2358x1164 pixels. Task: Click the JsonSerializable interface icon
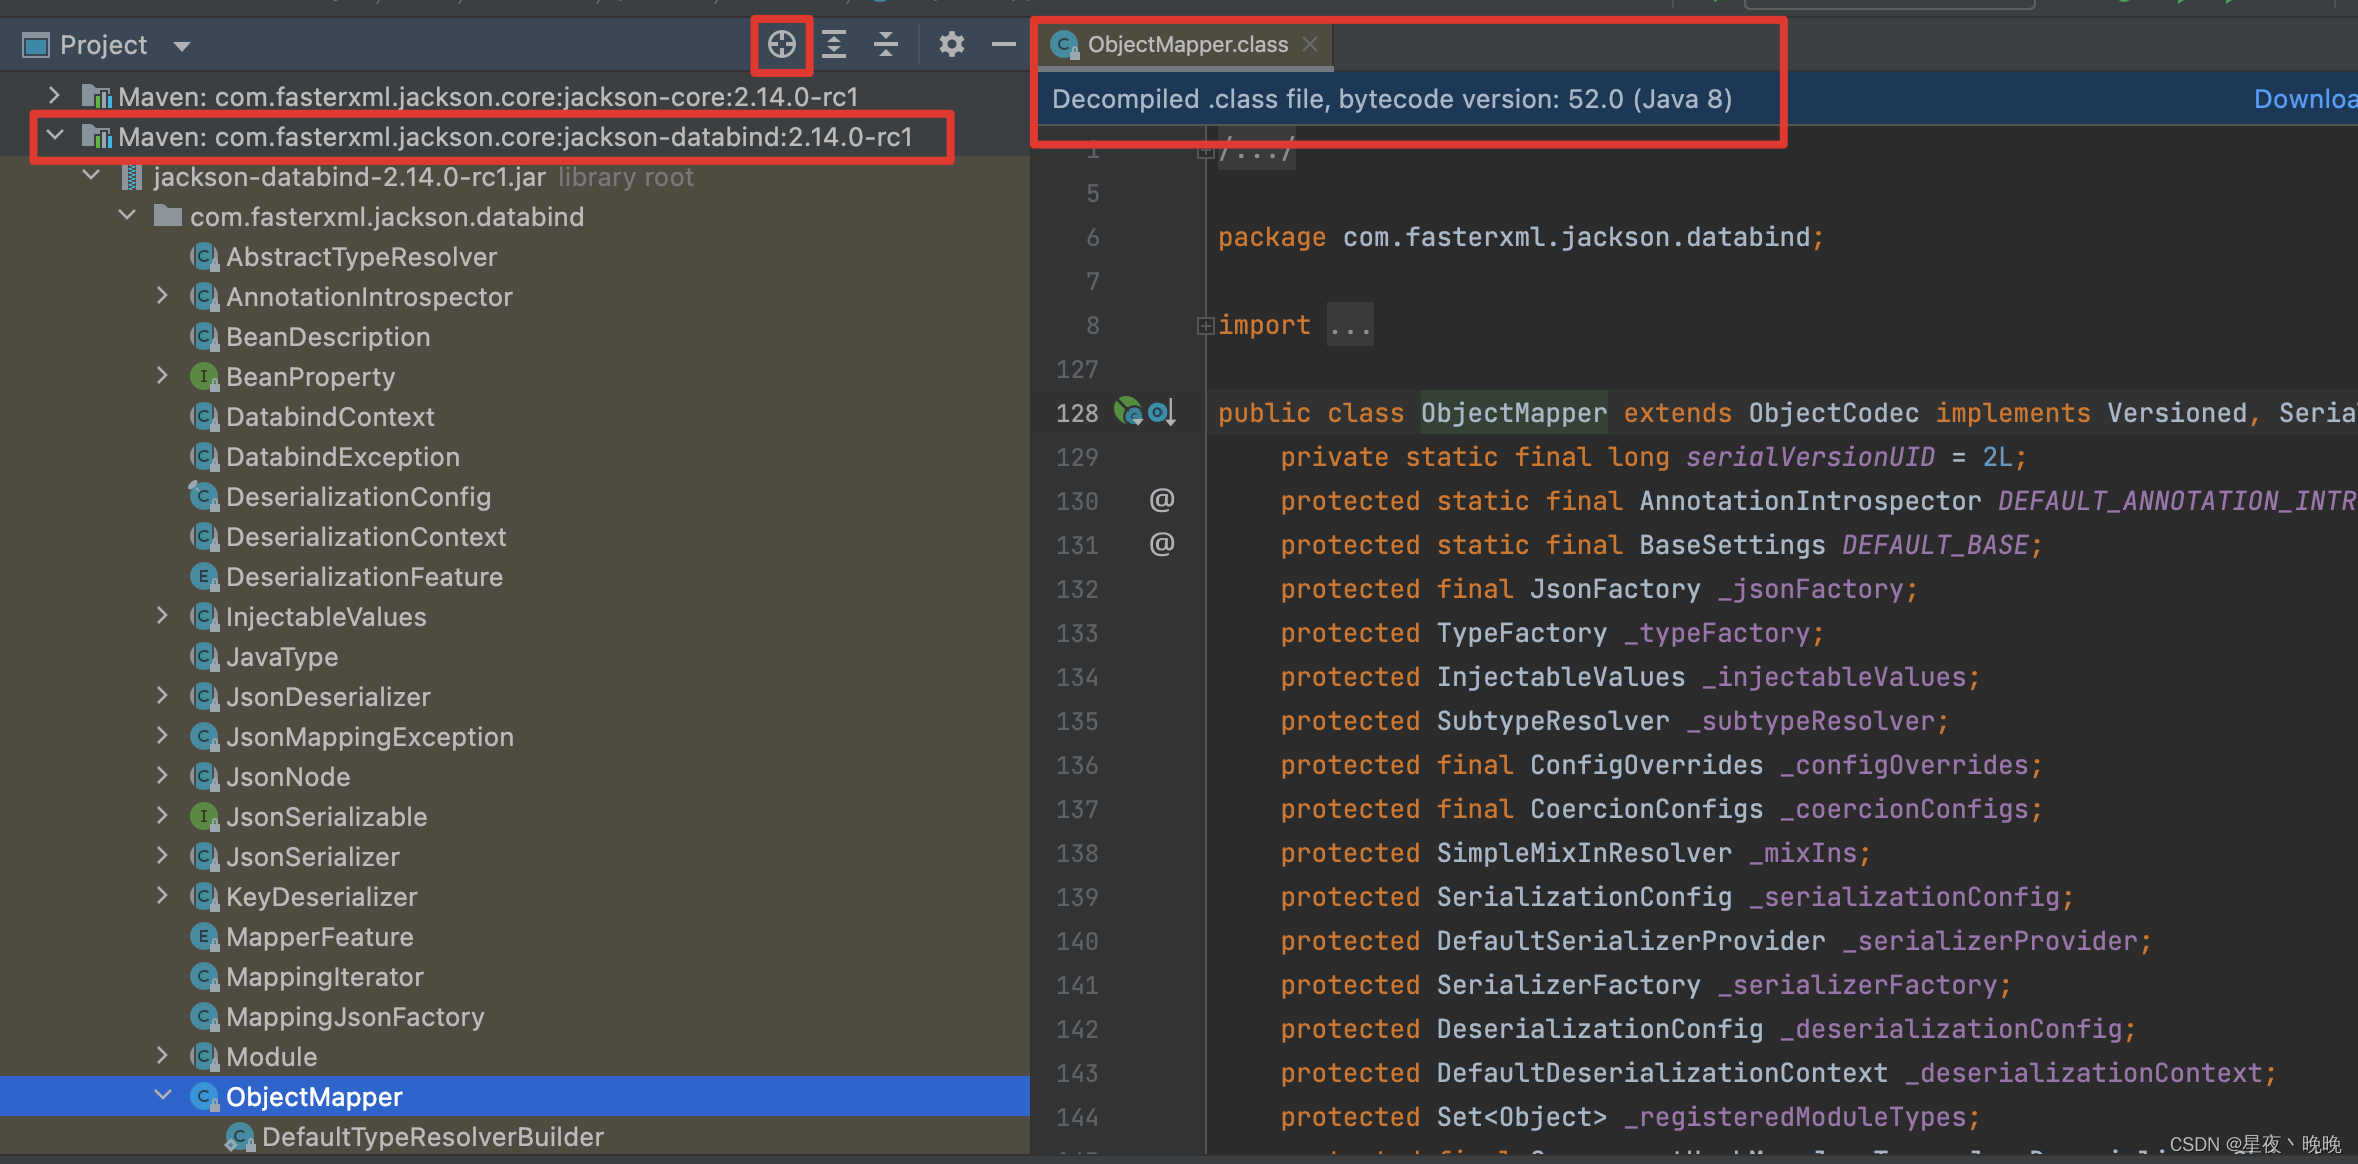click(x=203, y=816)
